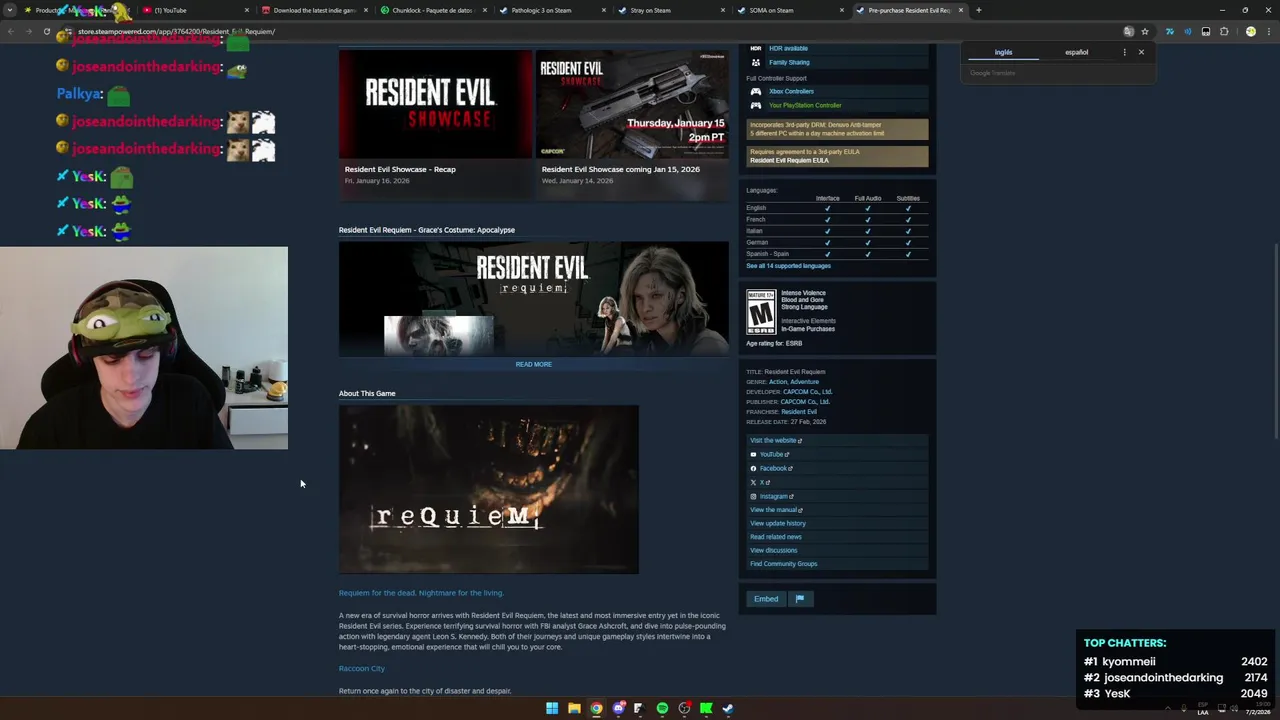Open a new Chrome tab

[978, 10]
